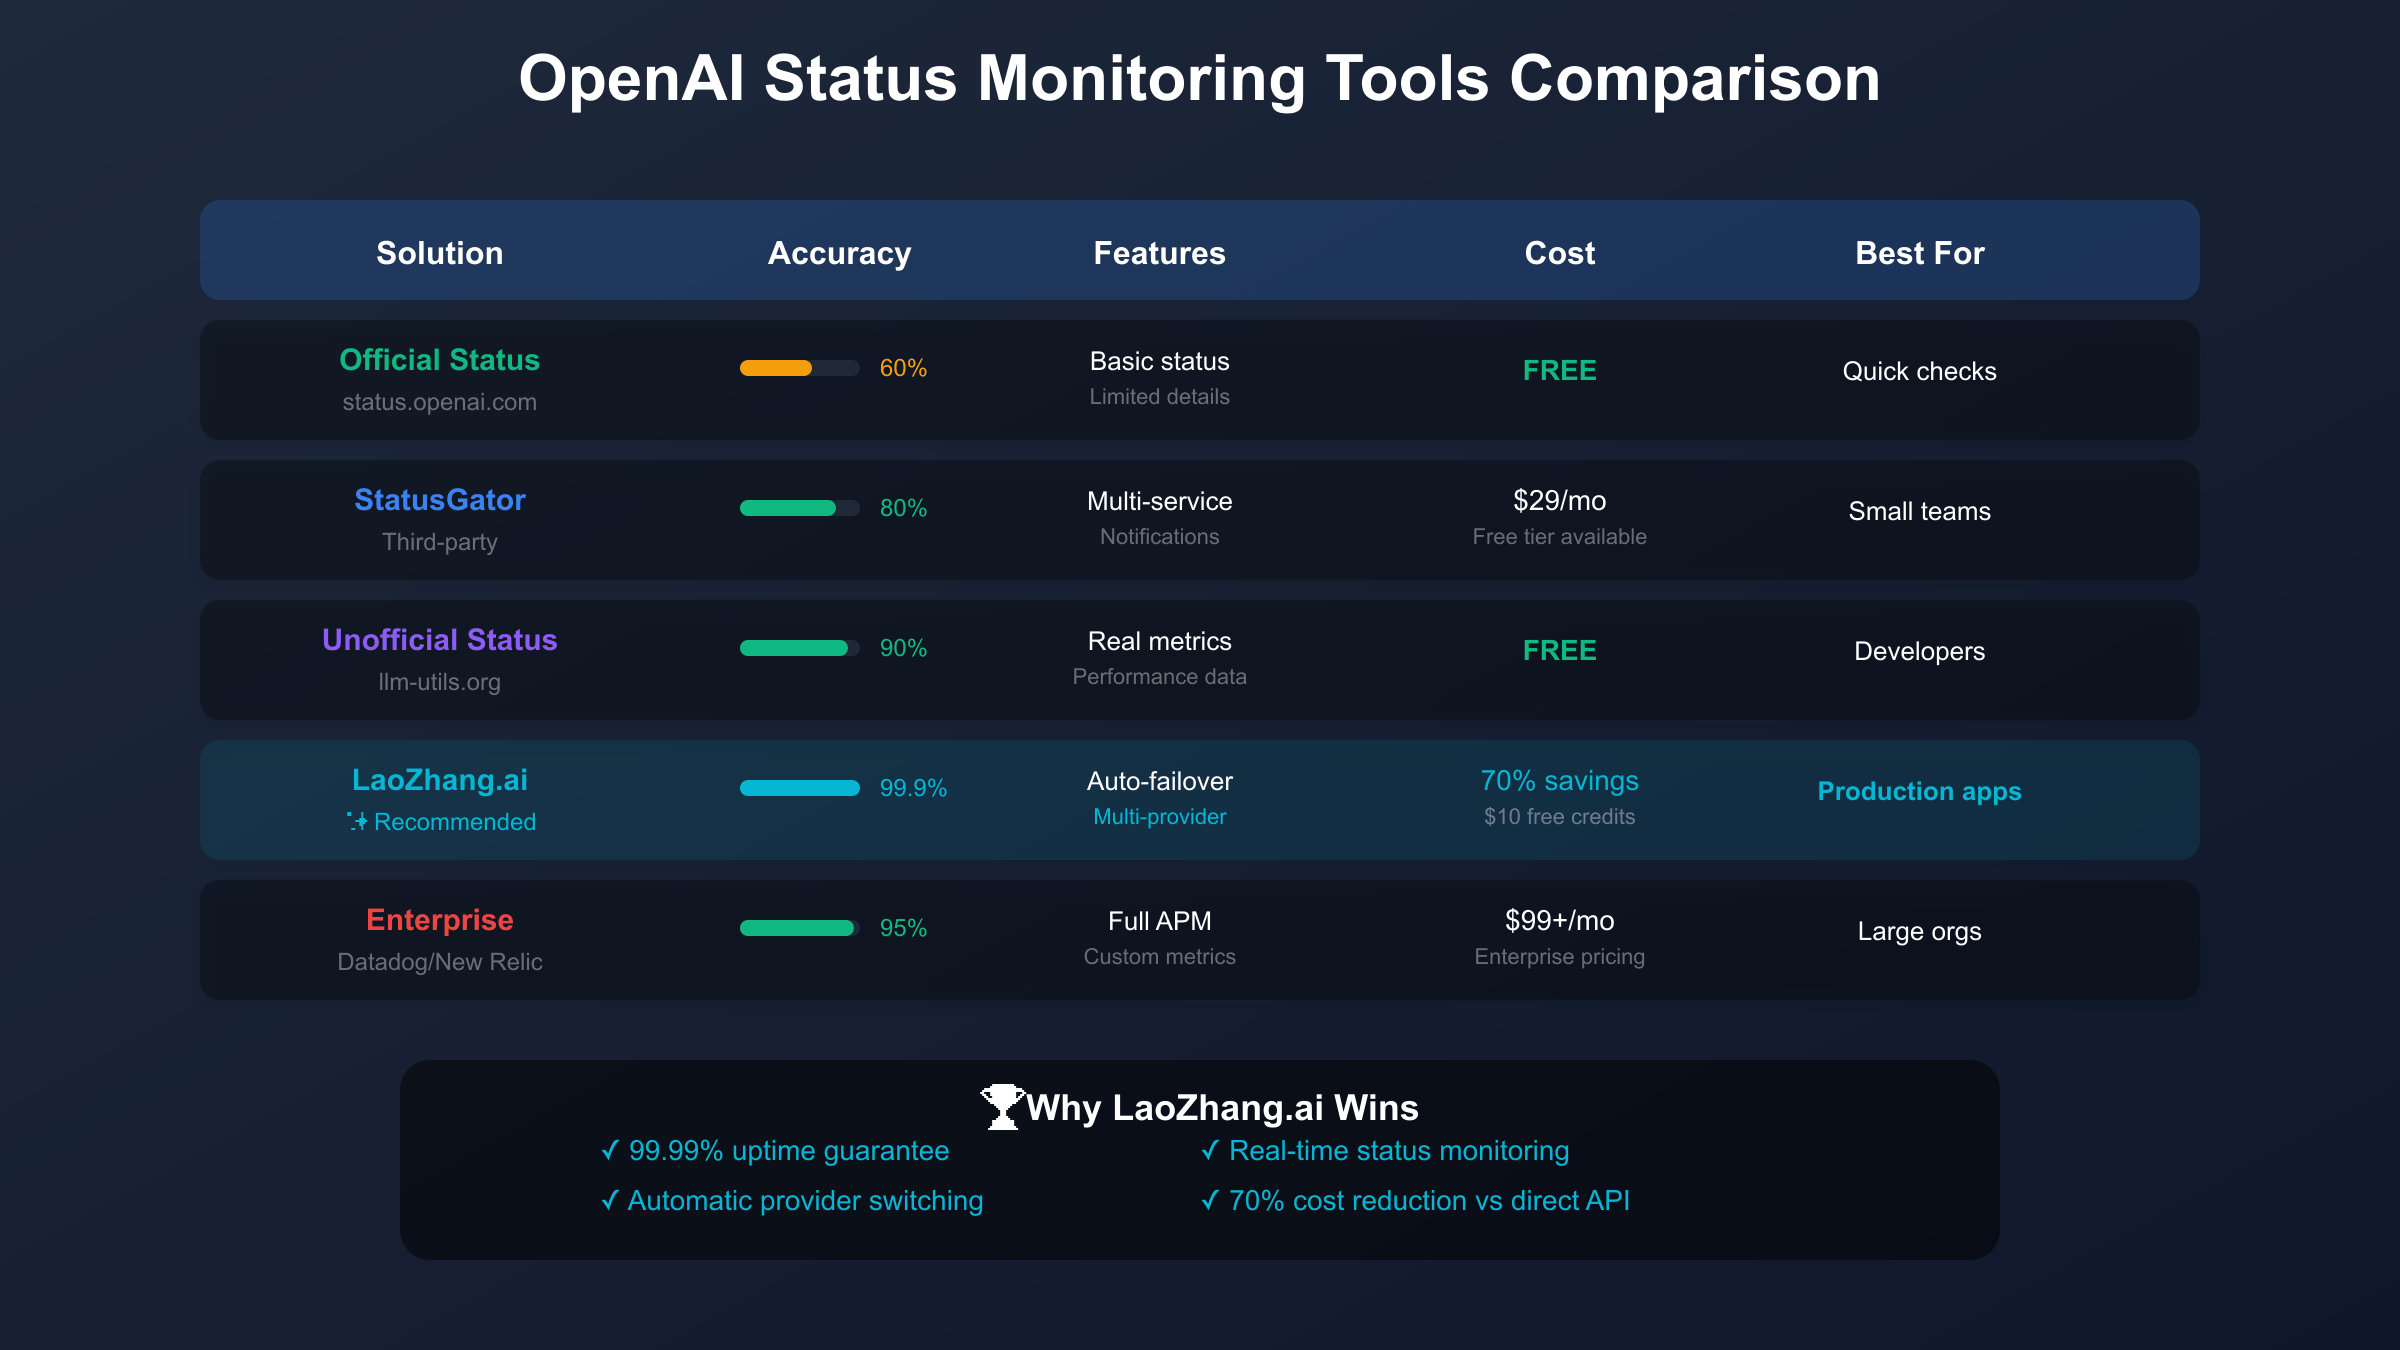Image resolution: width=2400 pixels, height=1350 pixels.
Task: Click the 95% accuracy bar for Enterprise
Action: 800,928
